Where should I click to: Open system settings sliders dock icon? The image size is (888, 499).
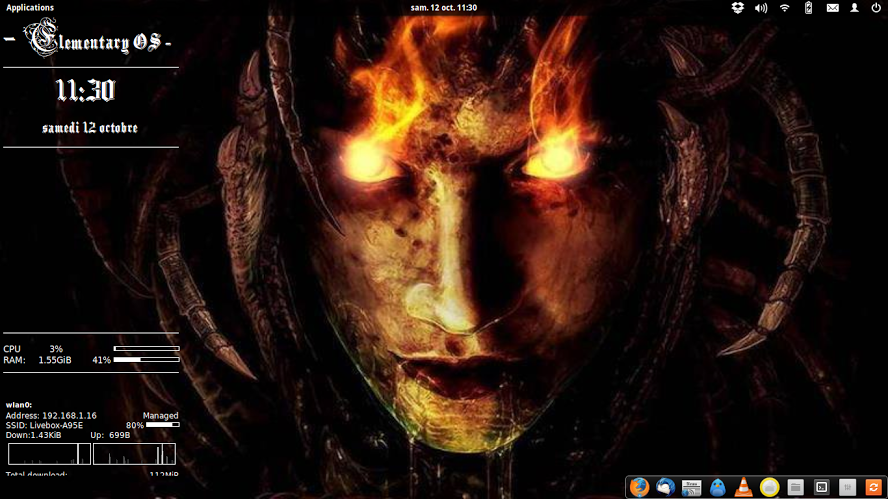pos(847,487)
